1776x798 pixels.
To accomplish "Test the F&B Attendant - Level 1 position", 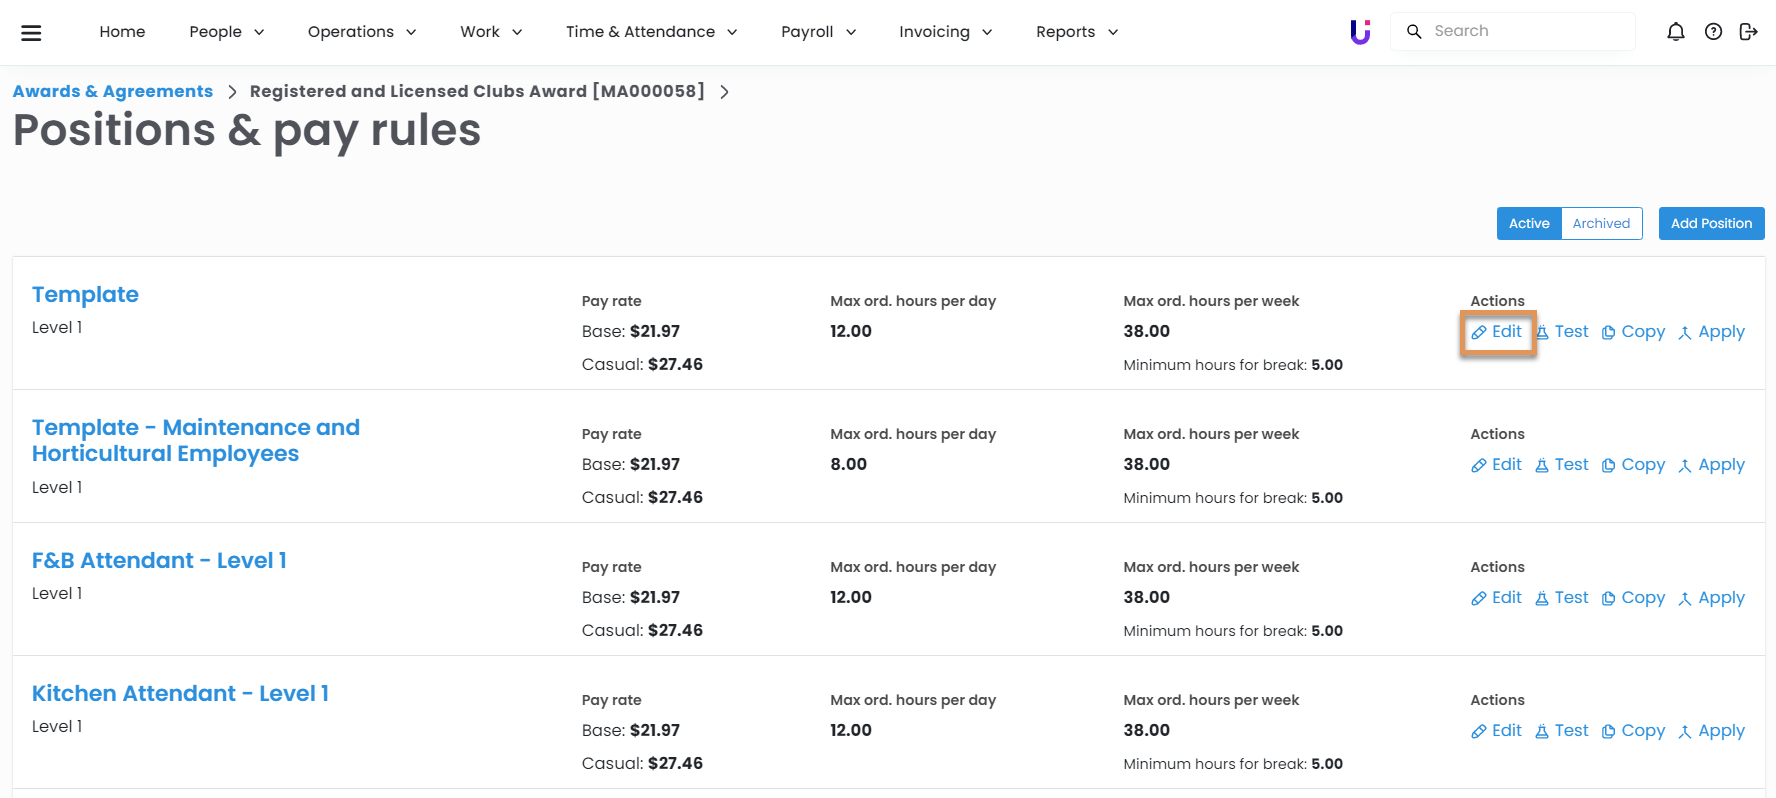I will coord(1562,598).
